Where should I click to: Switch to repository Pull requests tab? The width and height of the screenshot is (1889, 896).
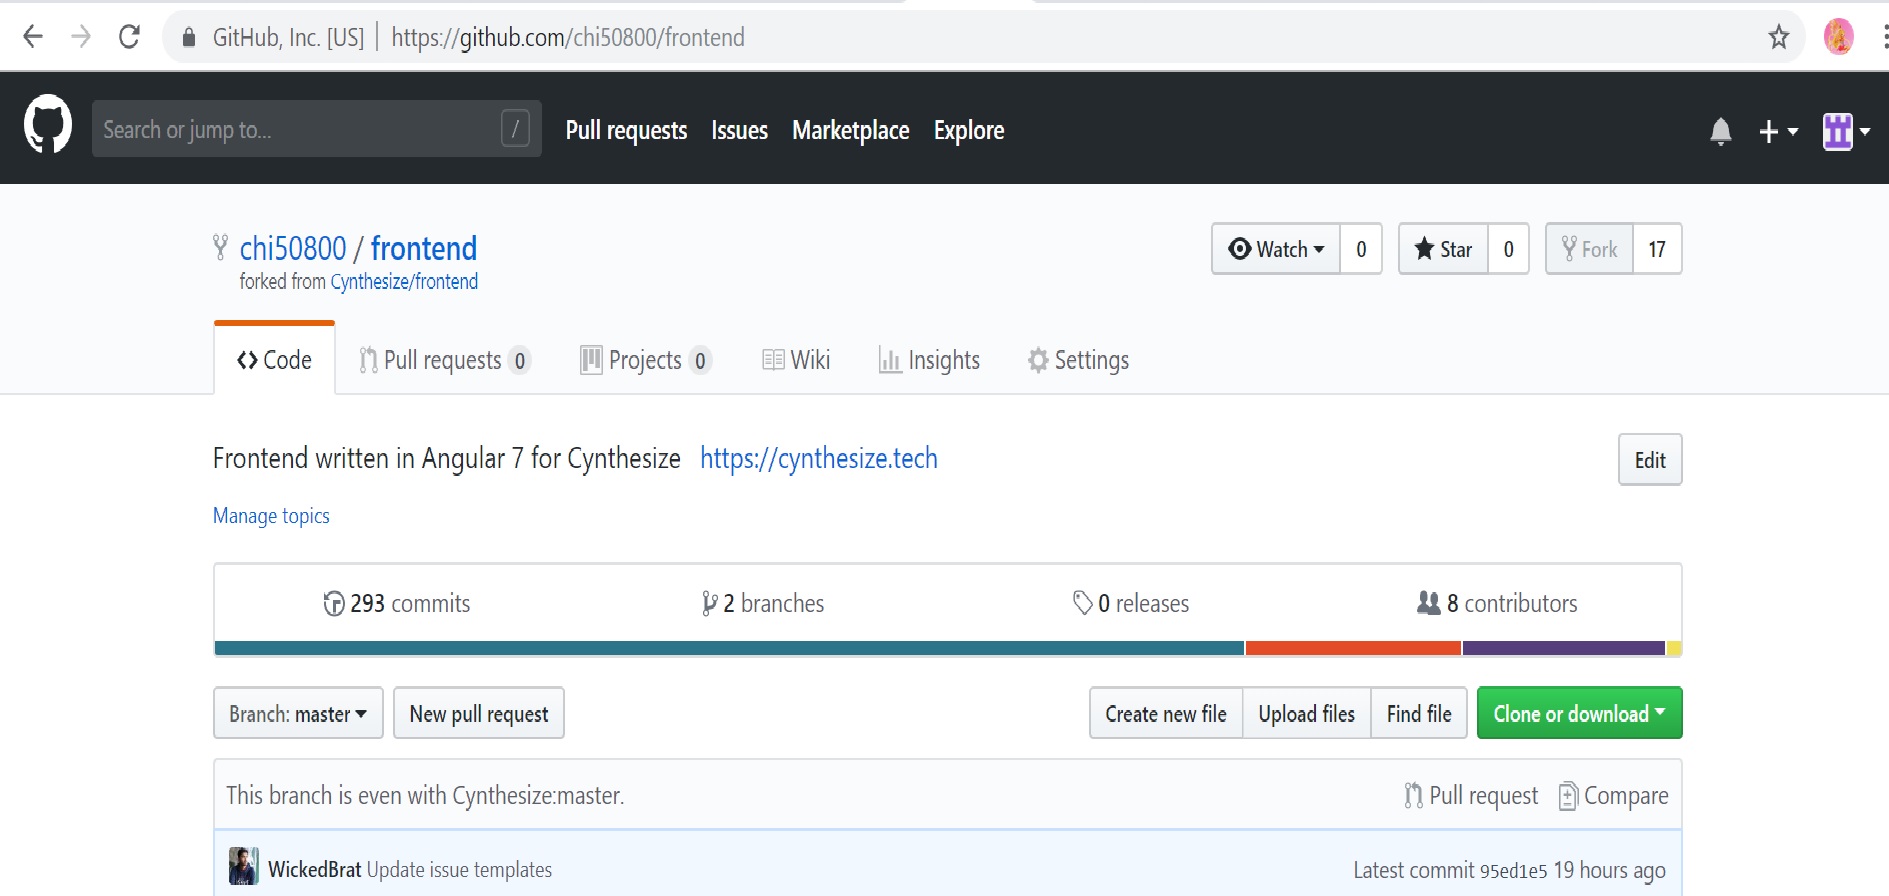[445, 360]
